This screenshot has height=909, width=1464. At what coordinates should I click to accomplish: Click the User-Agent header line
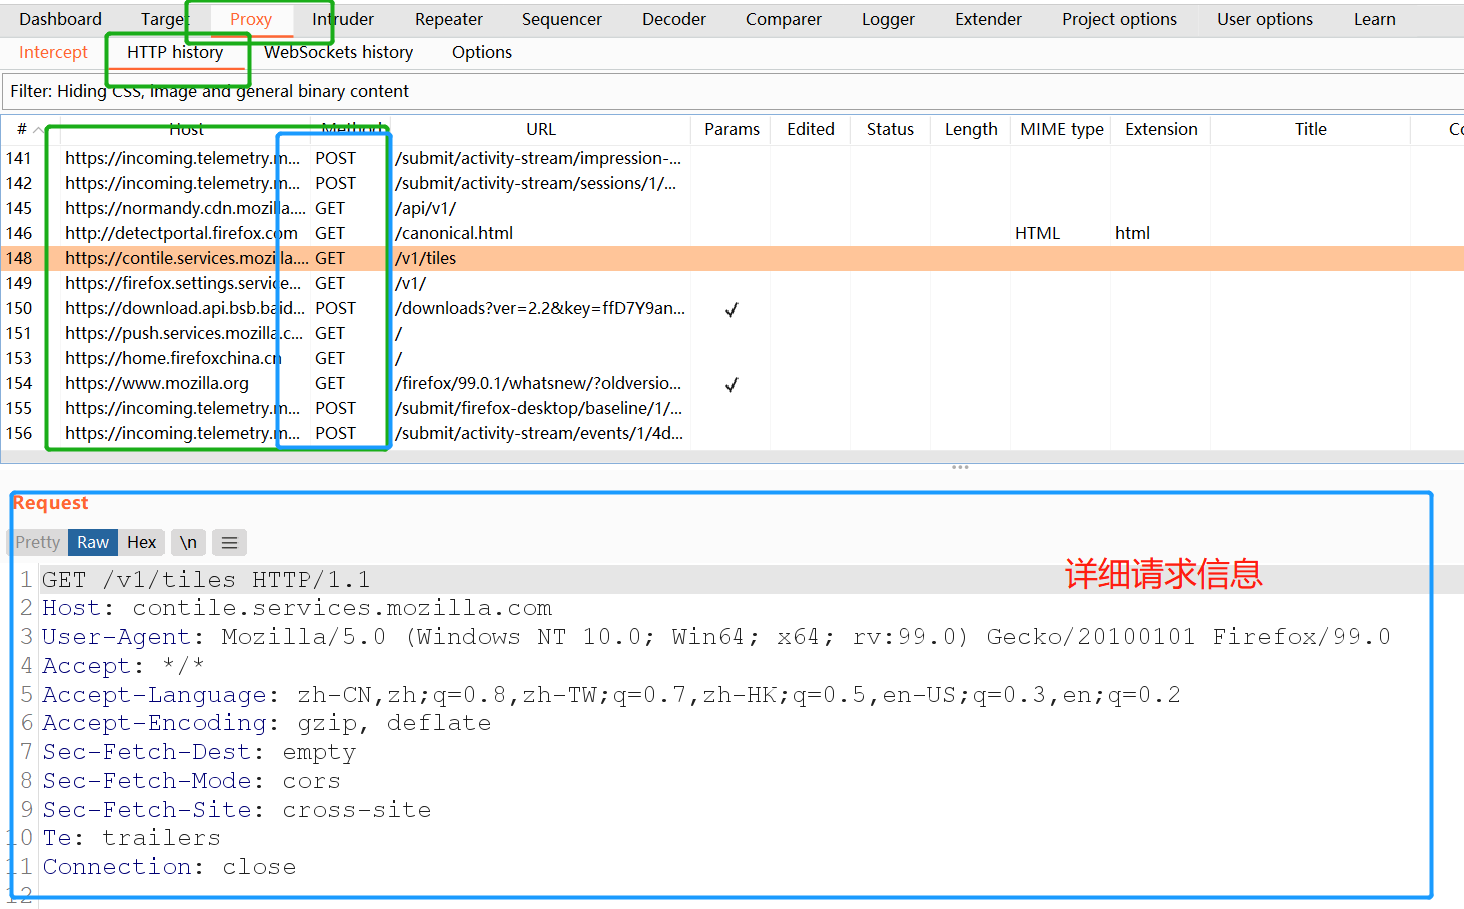716,637
